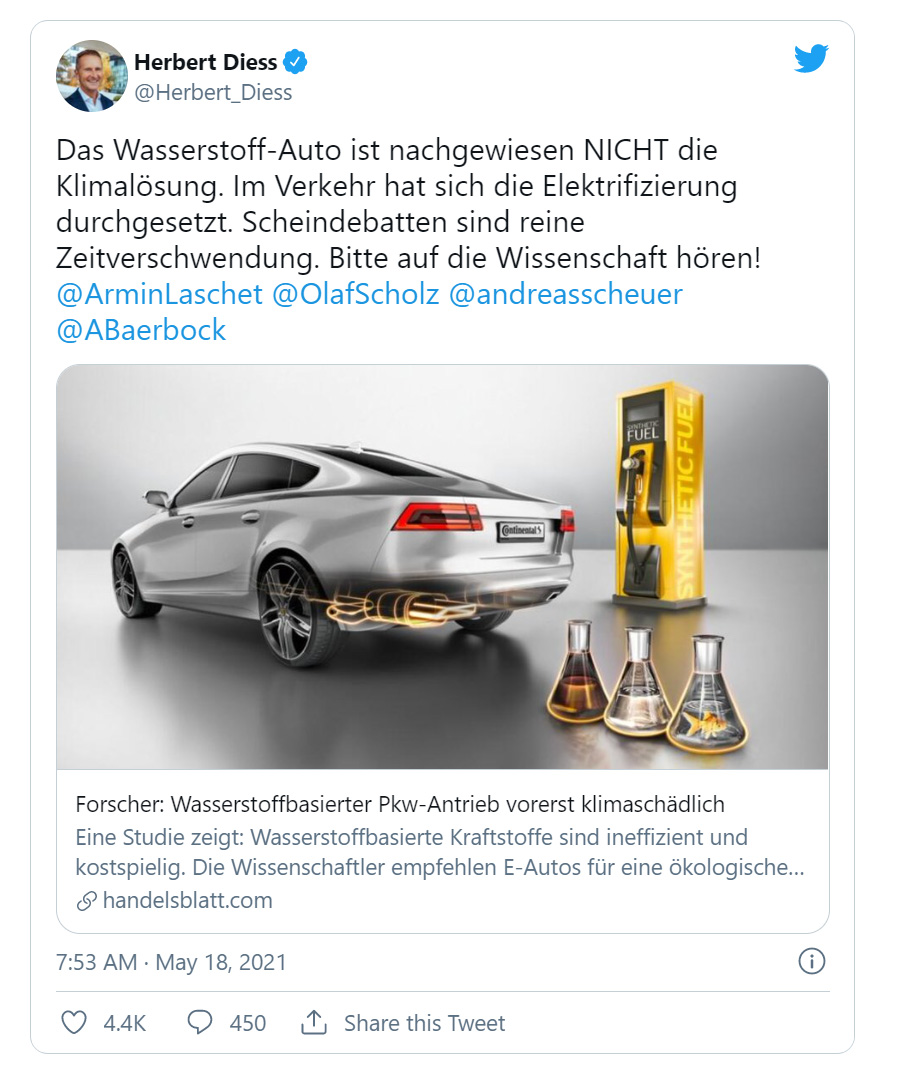Click the 450 replies count
Image resolution: width=912 pixels, height=1088 pixels.
click(248, 1023)
